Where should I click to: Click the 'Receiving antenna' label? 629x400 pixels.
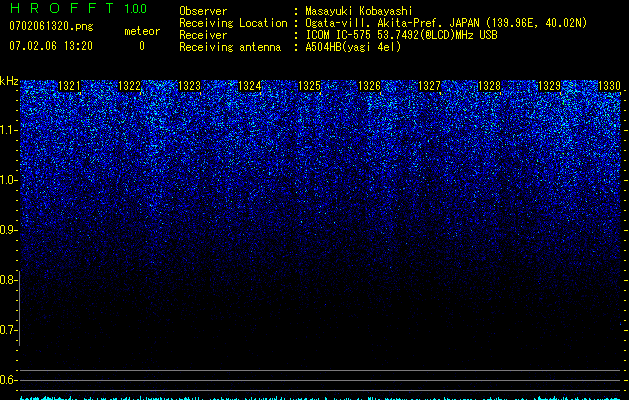tap(230, 47)
